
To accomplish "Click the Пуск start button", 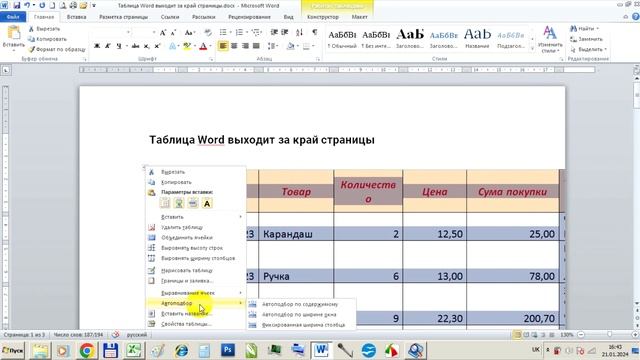I will [13, 351].
